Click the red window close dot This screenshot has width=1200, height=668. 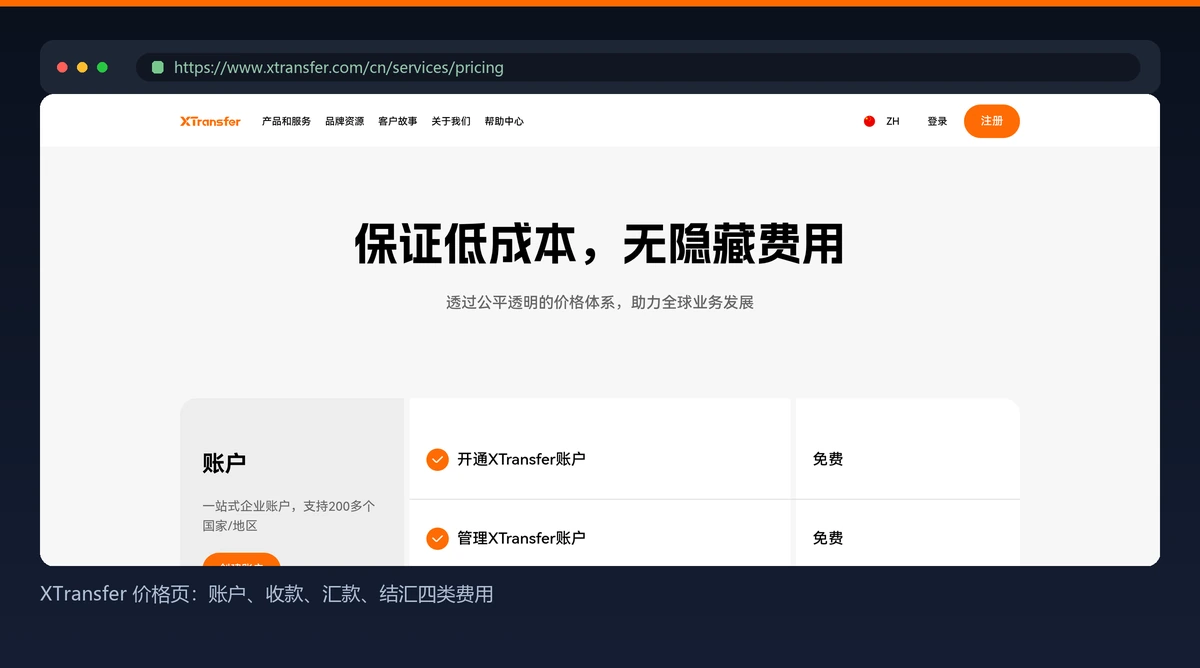pyautogui.click(x=62, y=67)
